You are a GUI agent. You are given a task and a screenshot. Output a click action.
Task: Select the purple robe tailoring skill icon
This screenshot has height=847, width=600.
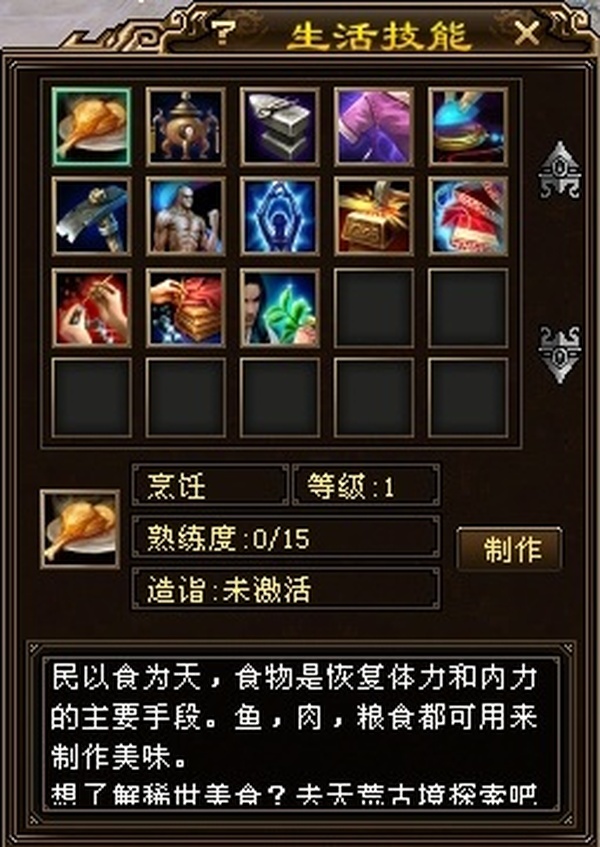click(374, 126)
